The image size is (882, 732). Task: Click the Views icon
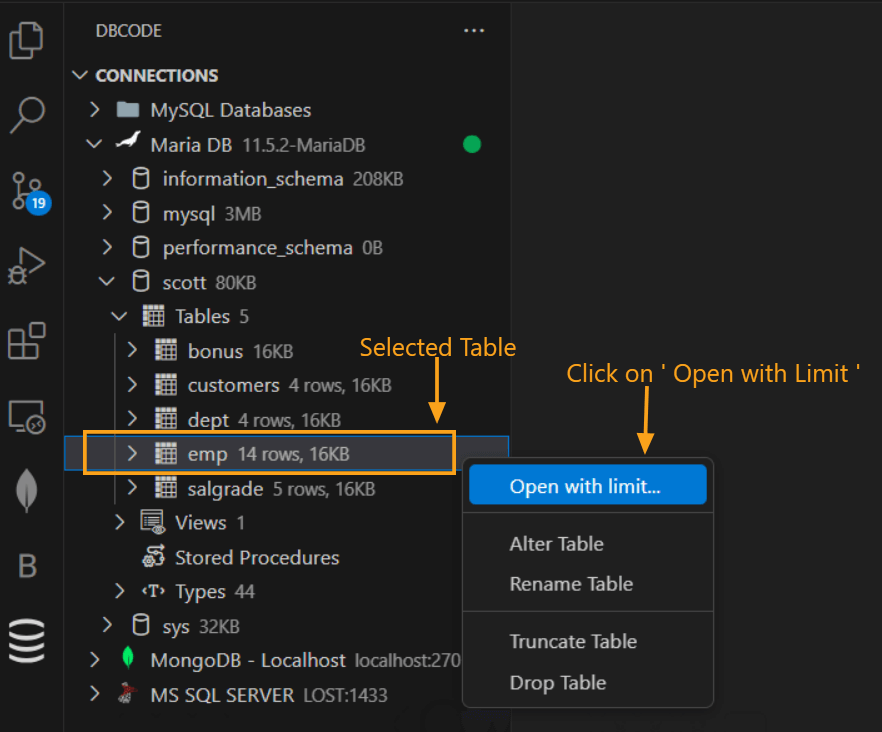(x=153, y=522)
